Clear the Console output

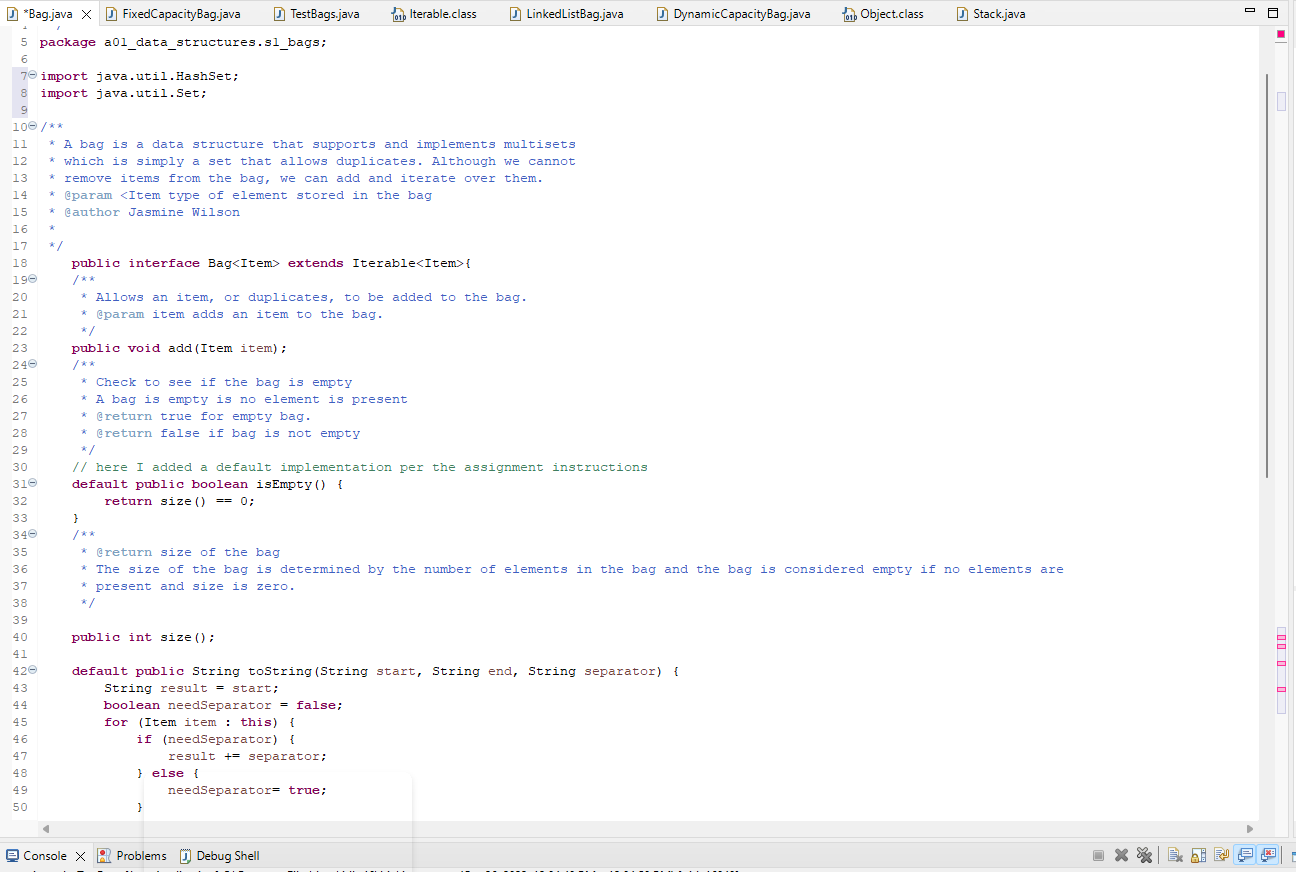pos(1174,855)
